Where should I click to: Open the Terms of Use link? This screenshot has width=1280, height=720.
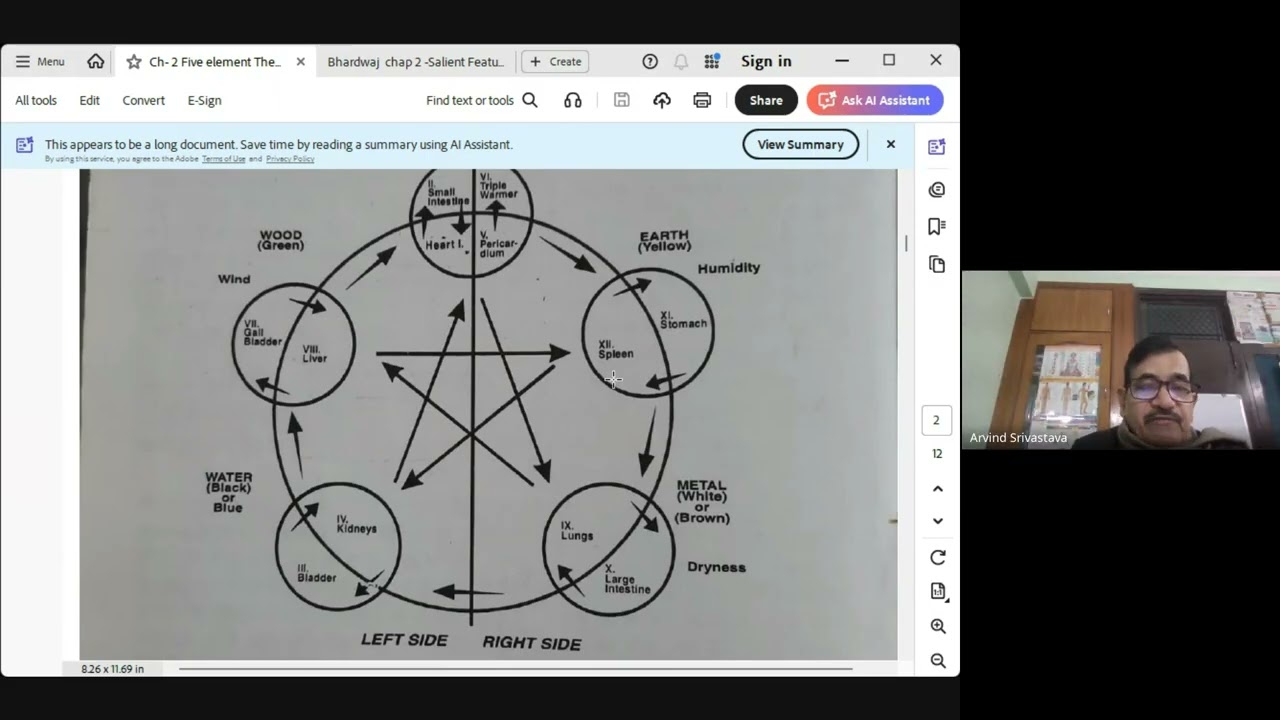223,159
